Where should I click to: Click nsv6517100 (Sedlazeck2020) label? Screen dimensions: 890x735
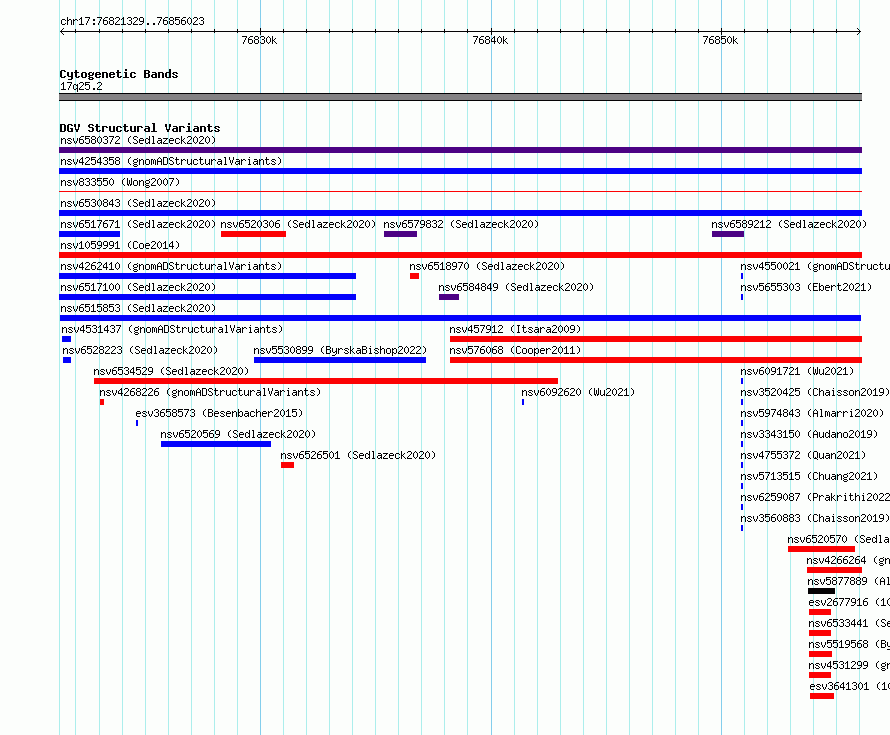138,287
